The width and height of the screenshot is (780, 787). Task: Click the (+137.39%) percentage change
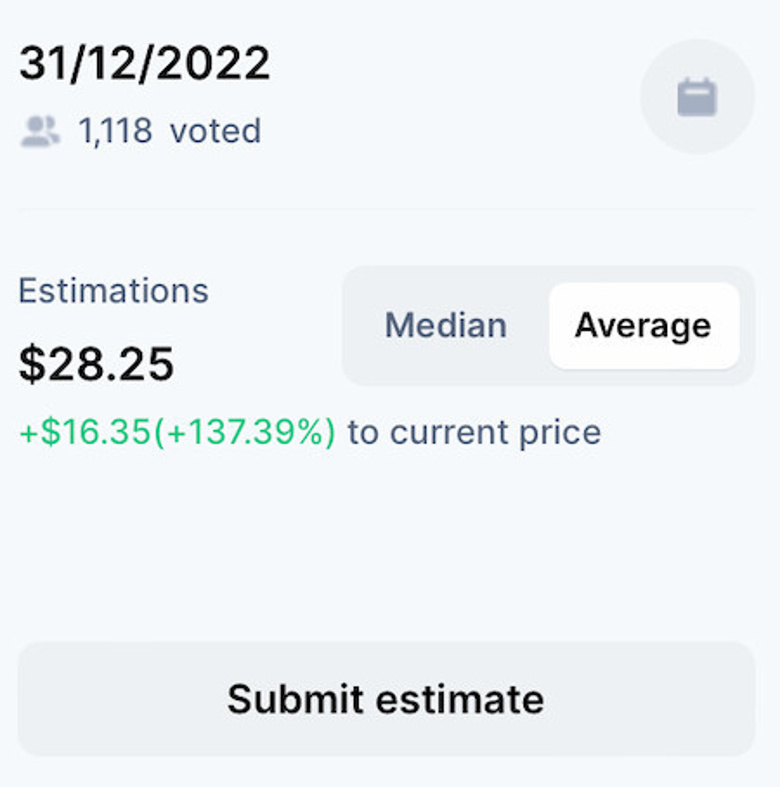(245, 432)
